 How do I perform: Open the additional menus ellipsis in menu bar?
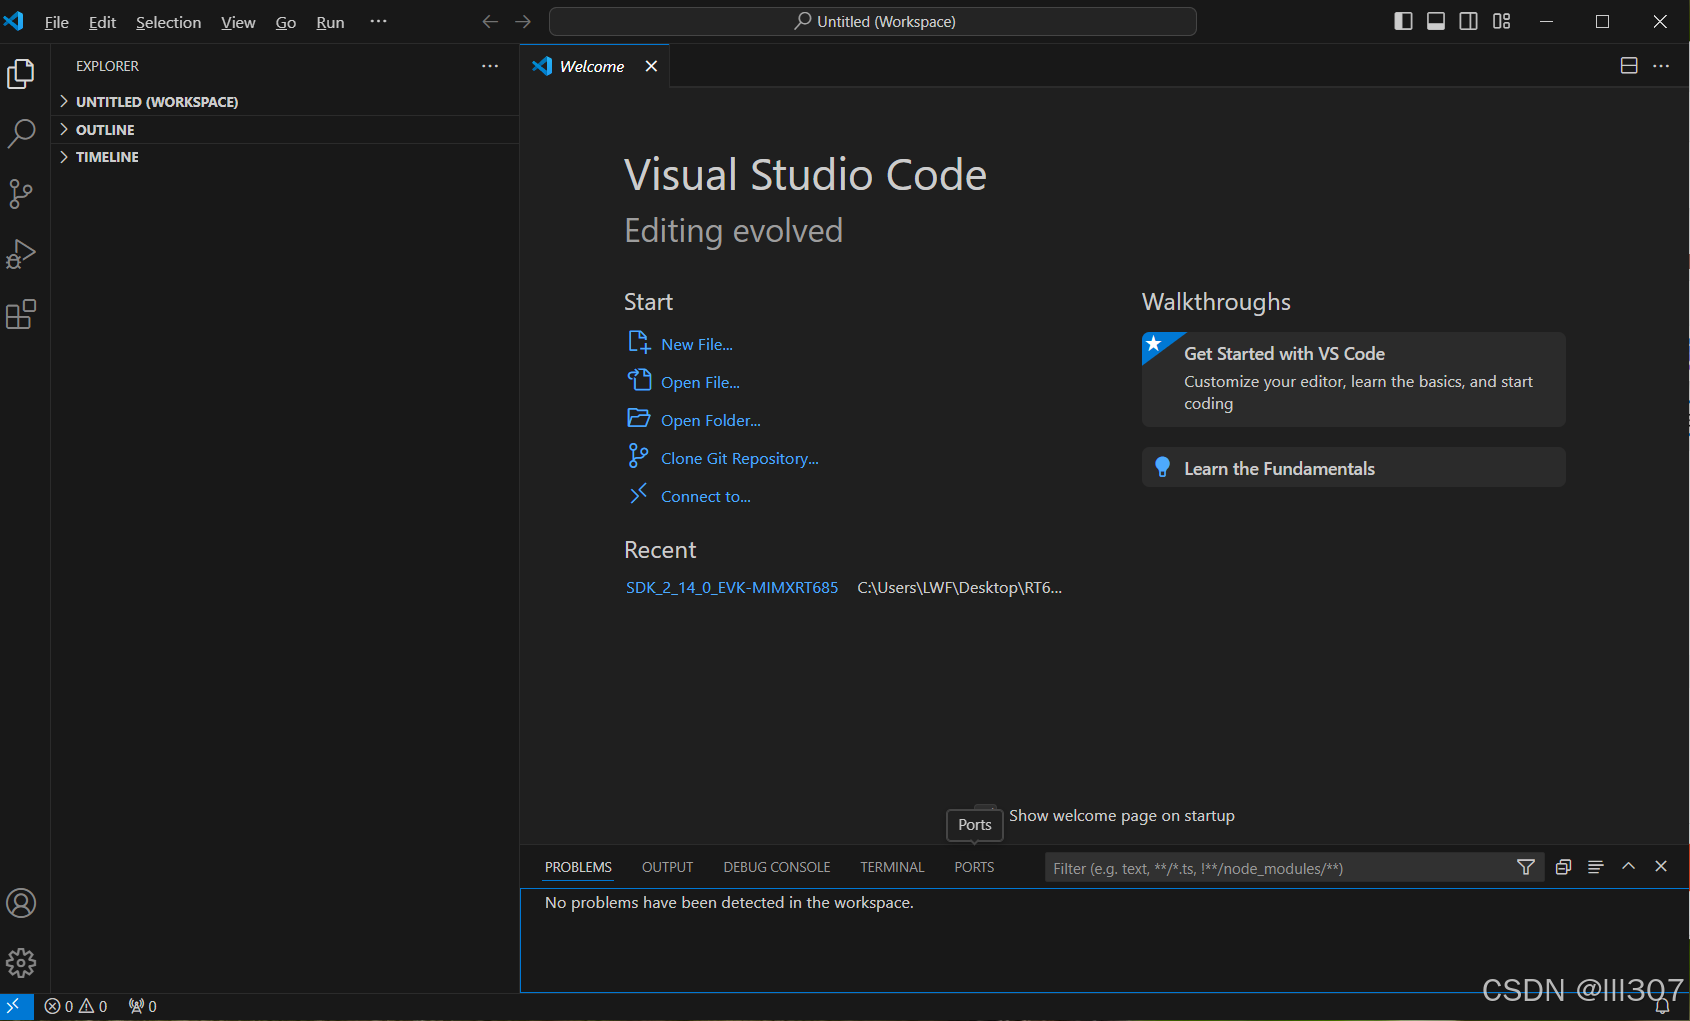coord(378,21)
